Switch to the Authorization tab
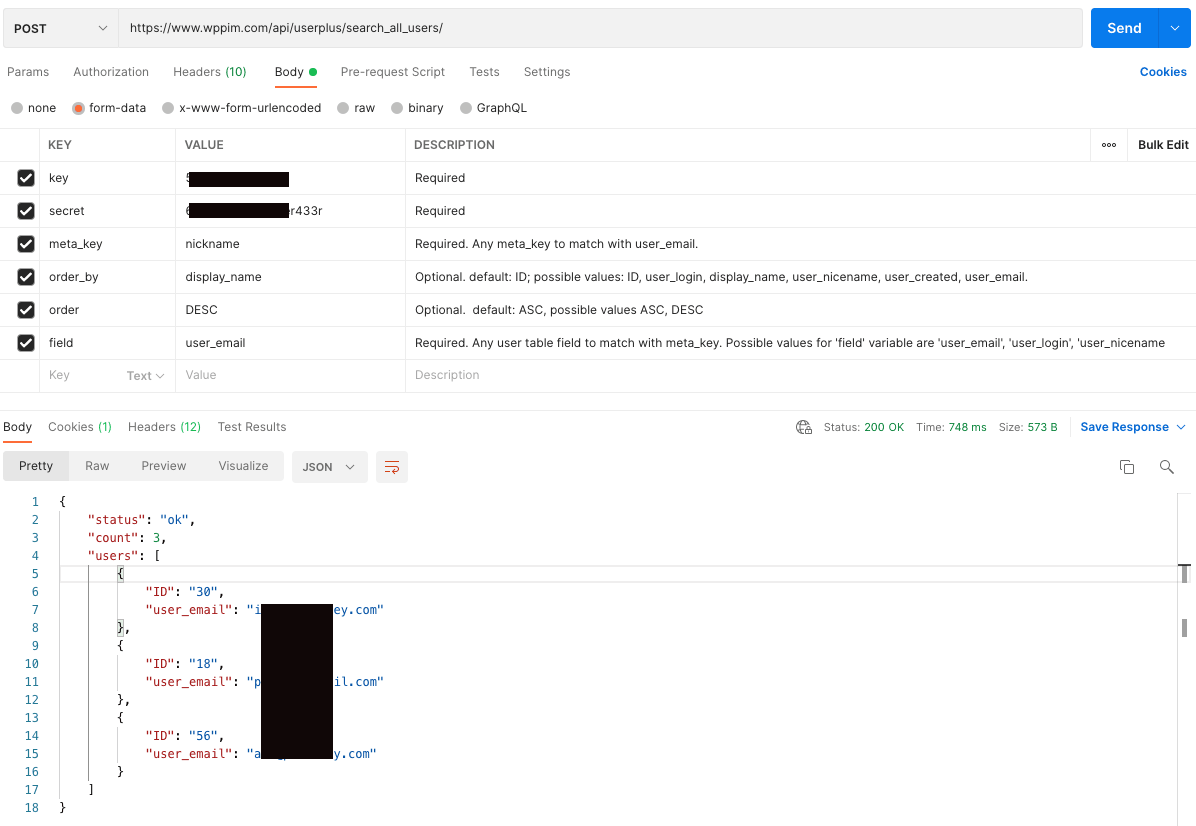Image resolution: width=1196 pixels, height=826 pixels. click(111, 72)
